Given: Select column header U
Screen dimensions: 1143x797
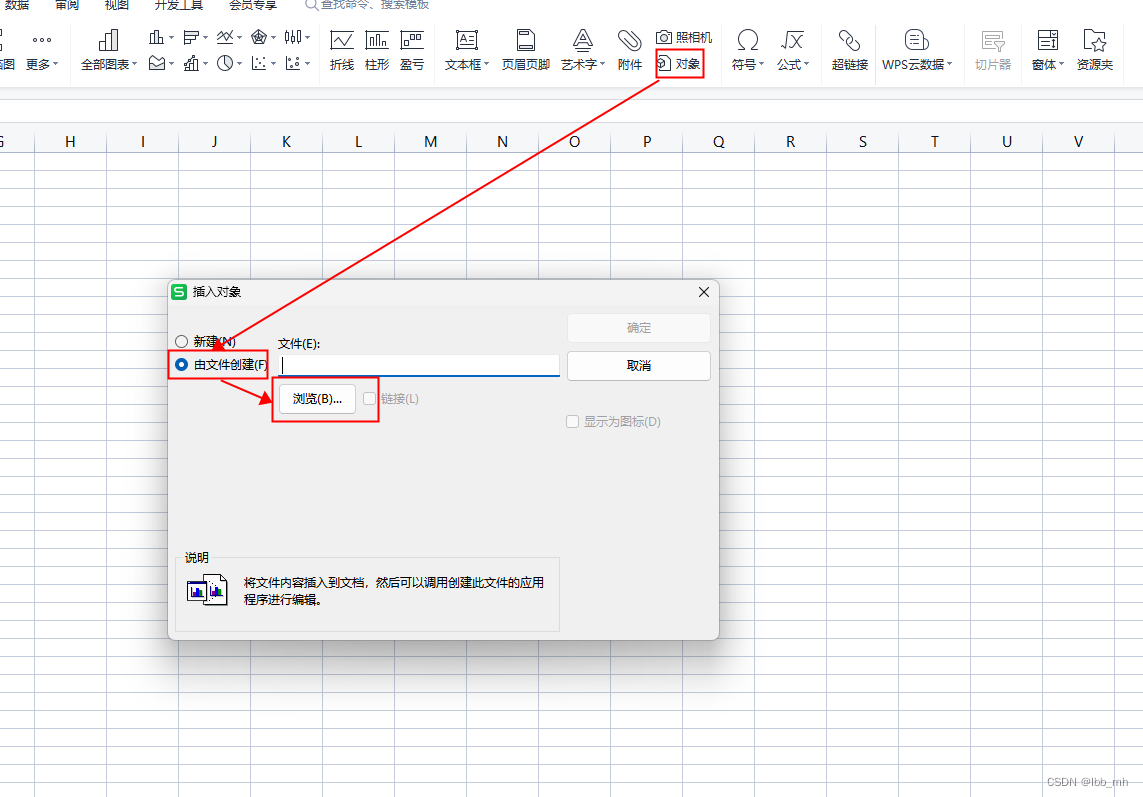Looking at the screenshot, I should coord(1007,141).
